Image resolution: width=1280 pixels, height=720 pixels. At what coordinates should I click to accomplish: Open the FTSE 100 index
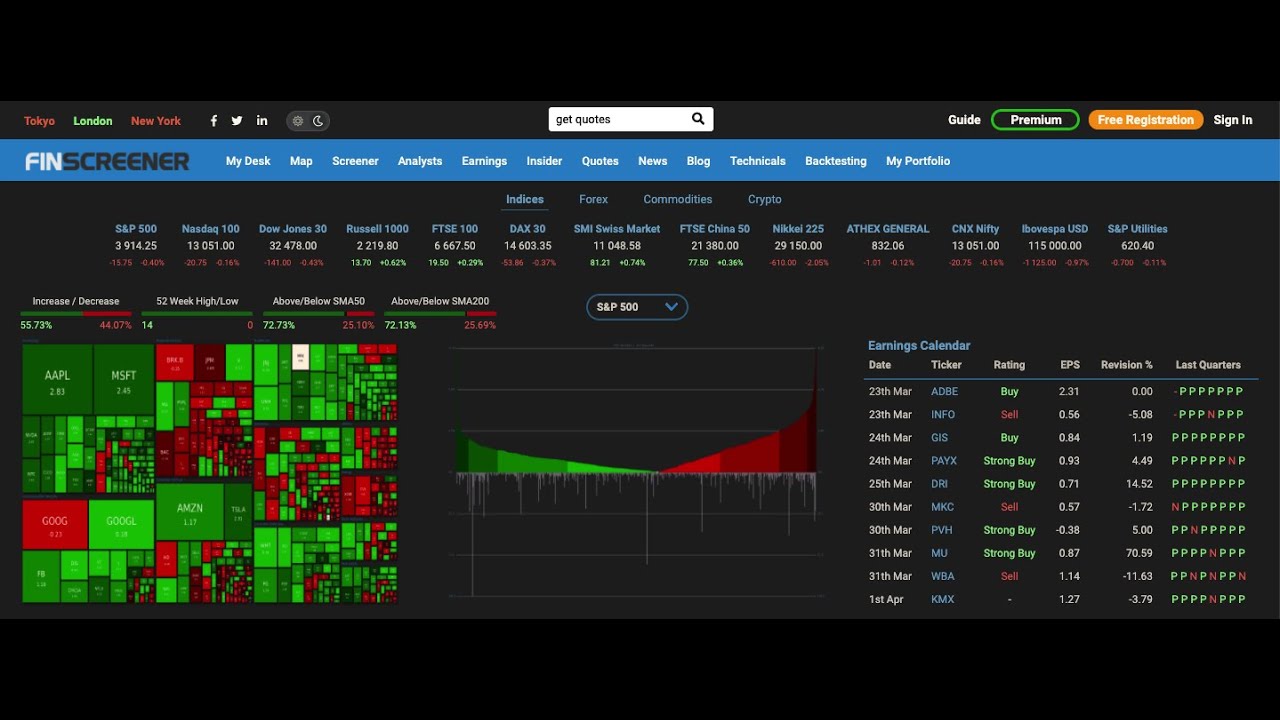point(455,229)
